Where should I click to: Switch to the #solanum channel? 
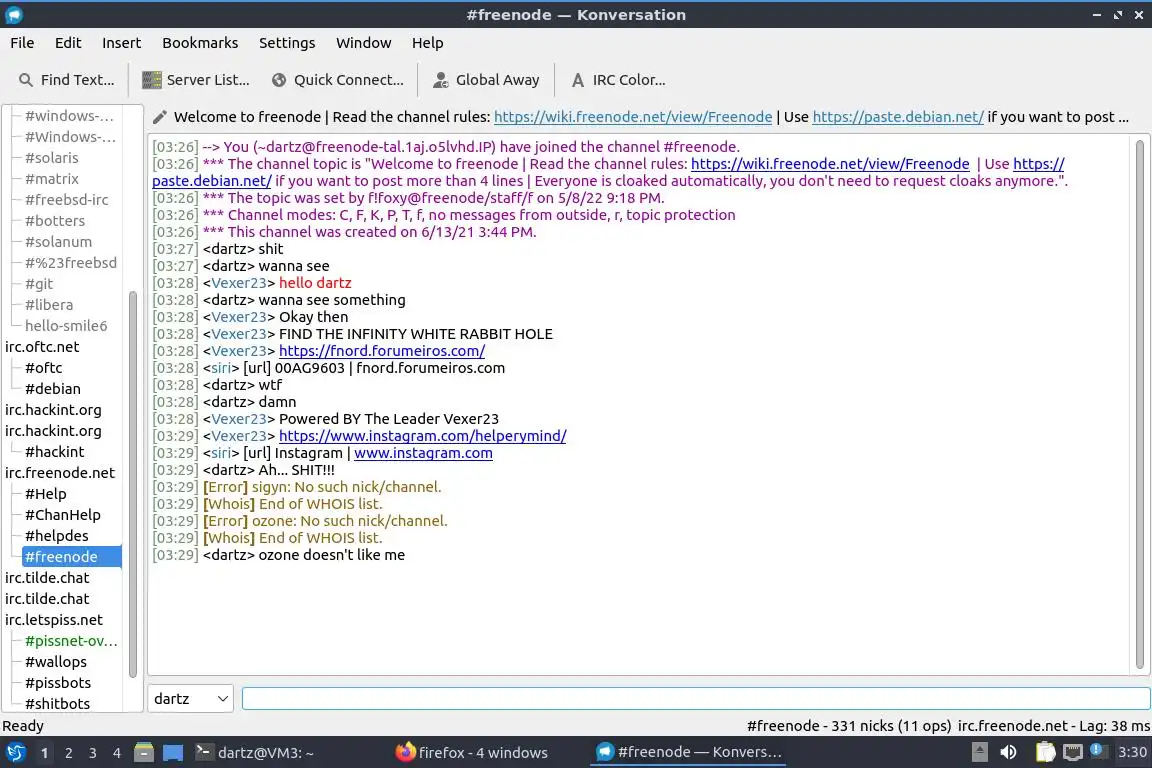[x=59, y=242]
